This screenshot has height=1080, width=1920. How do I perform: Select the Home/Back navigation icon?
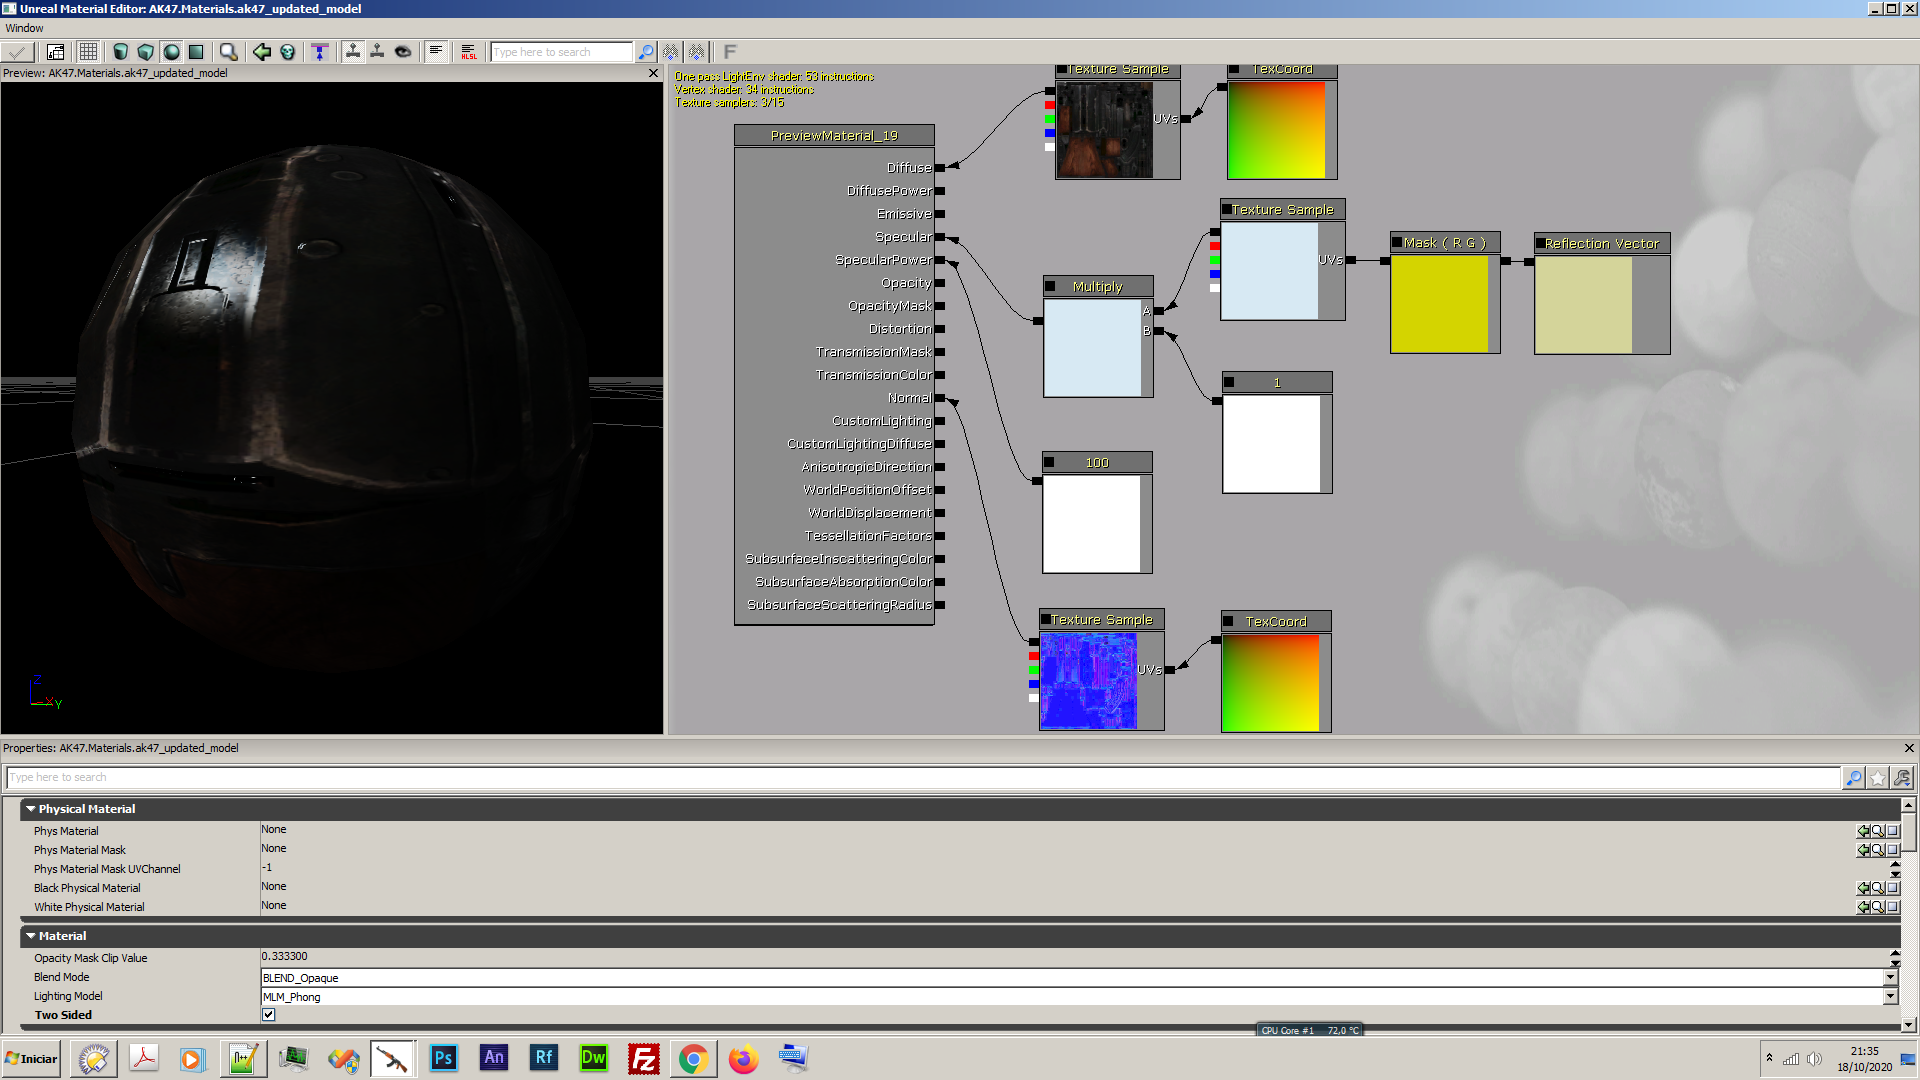(261, 51)
